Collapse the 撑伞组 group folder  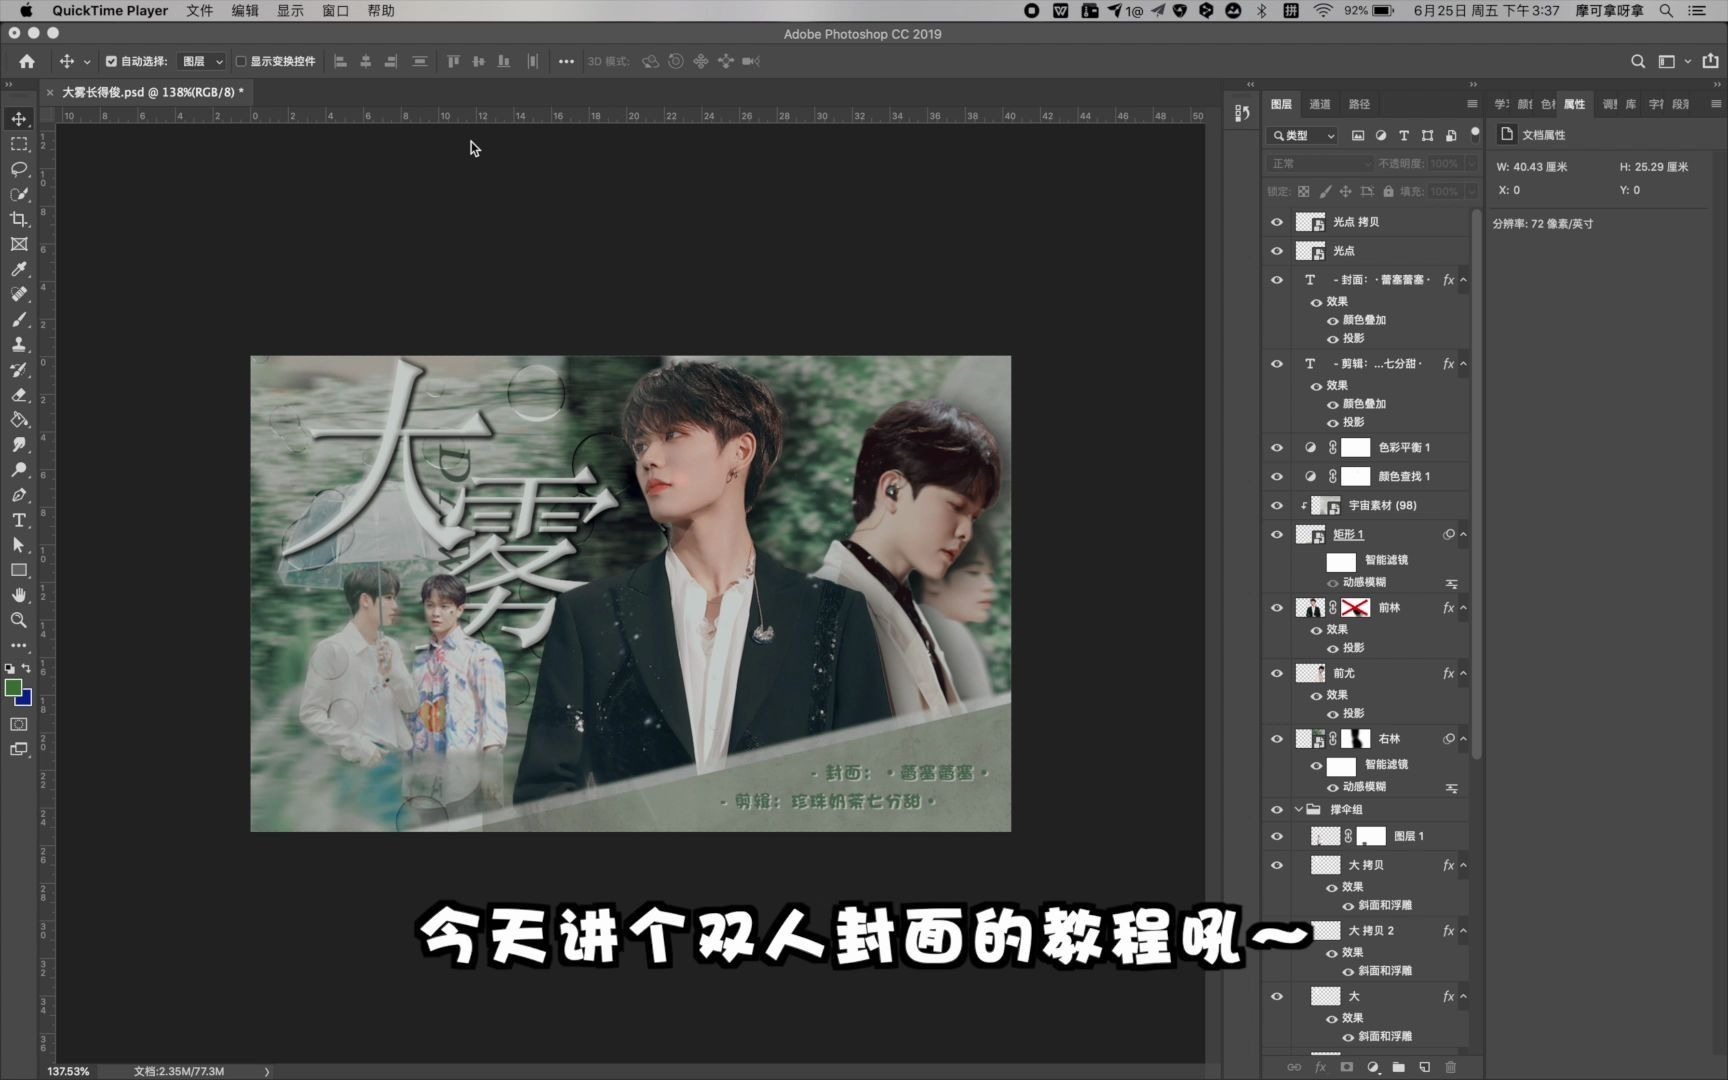(x=1298, y=810)
